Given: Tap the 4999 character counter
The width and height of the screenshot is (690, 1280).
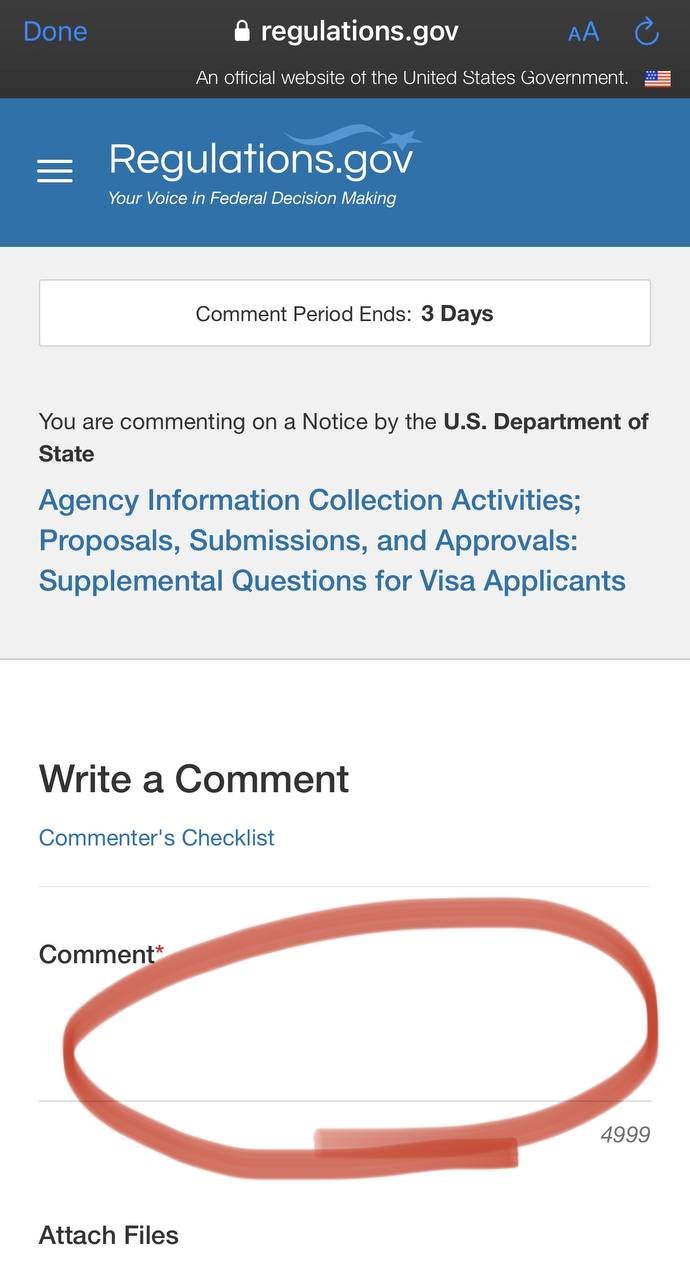Looking at the screenshot, I should click(625, 1134).
